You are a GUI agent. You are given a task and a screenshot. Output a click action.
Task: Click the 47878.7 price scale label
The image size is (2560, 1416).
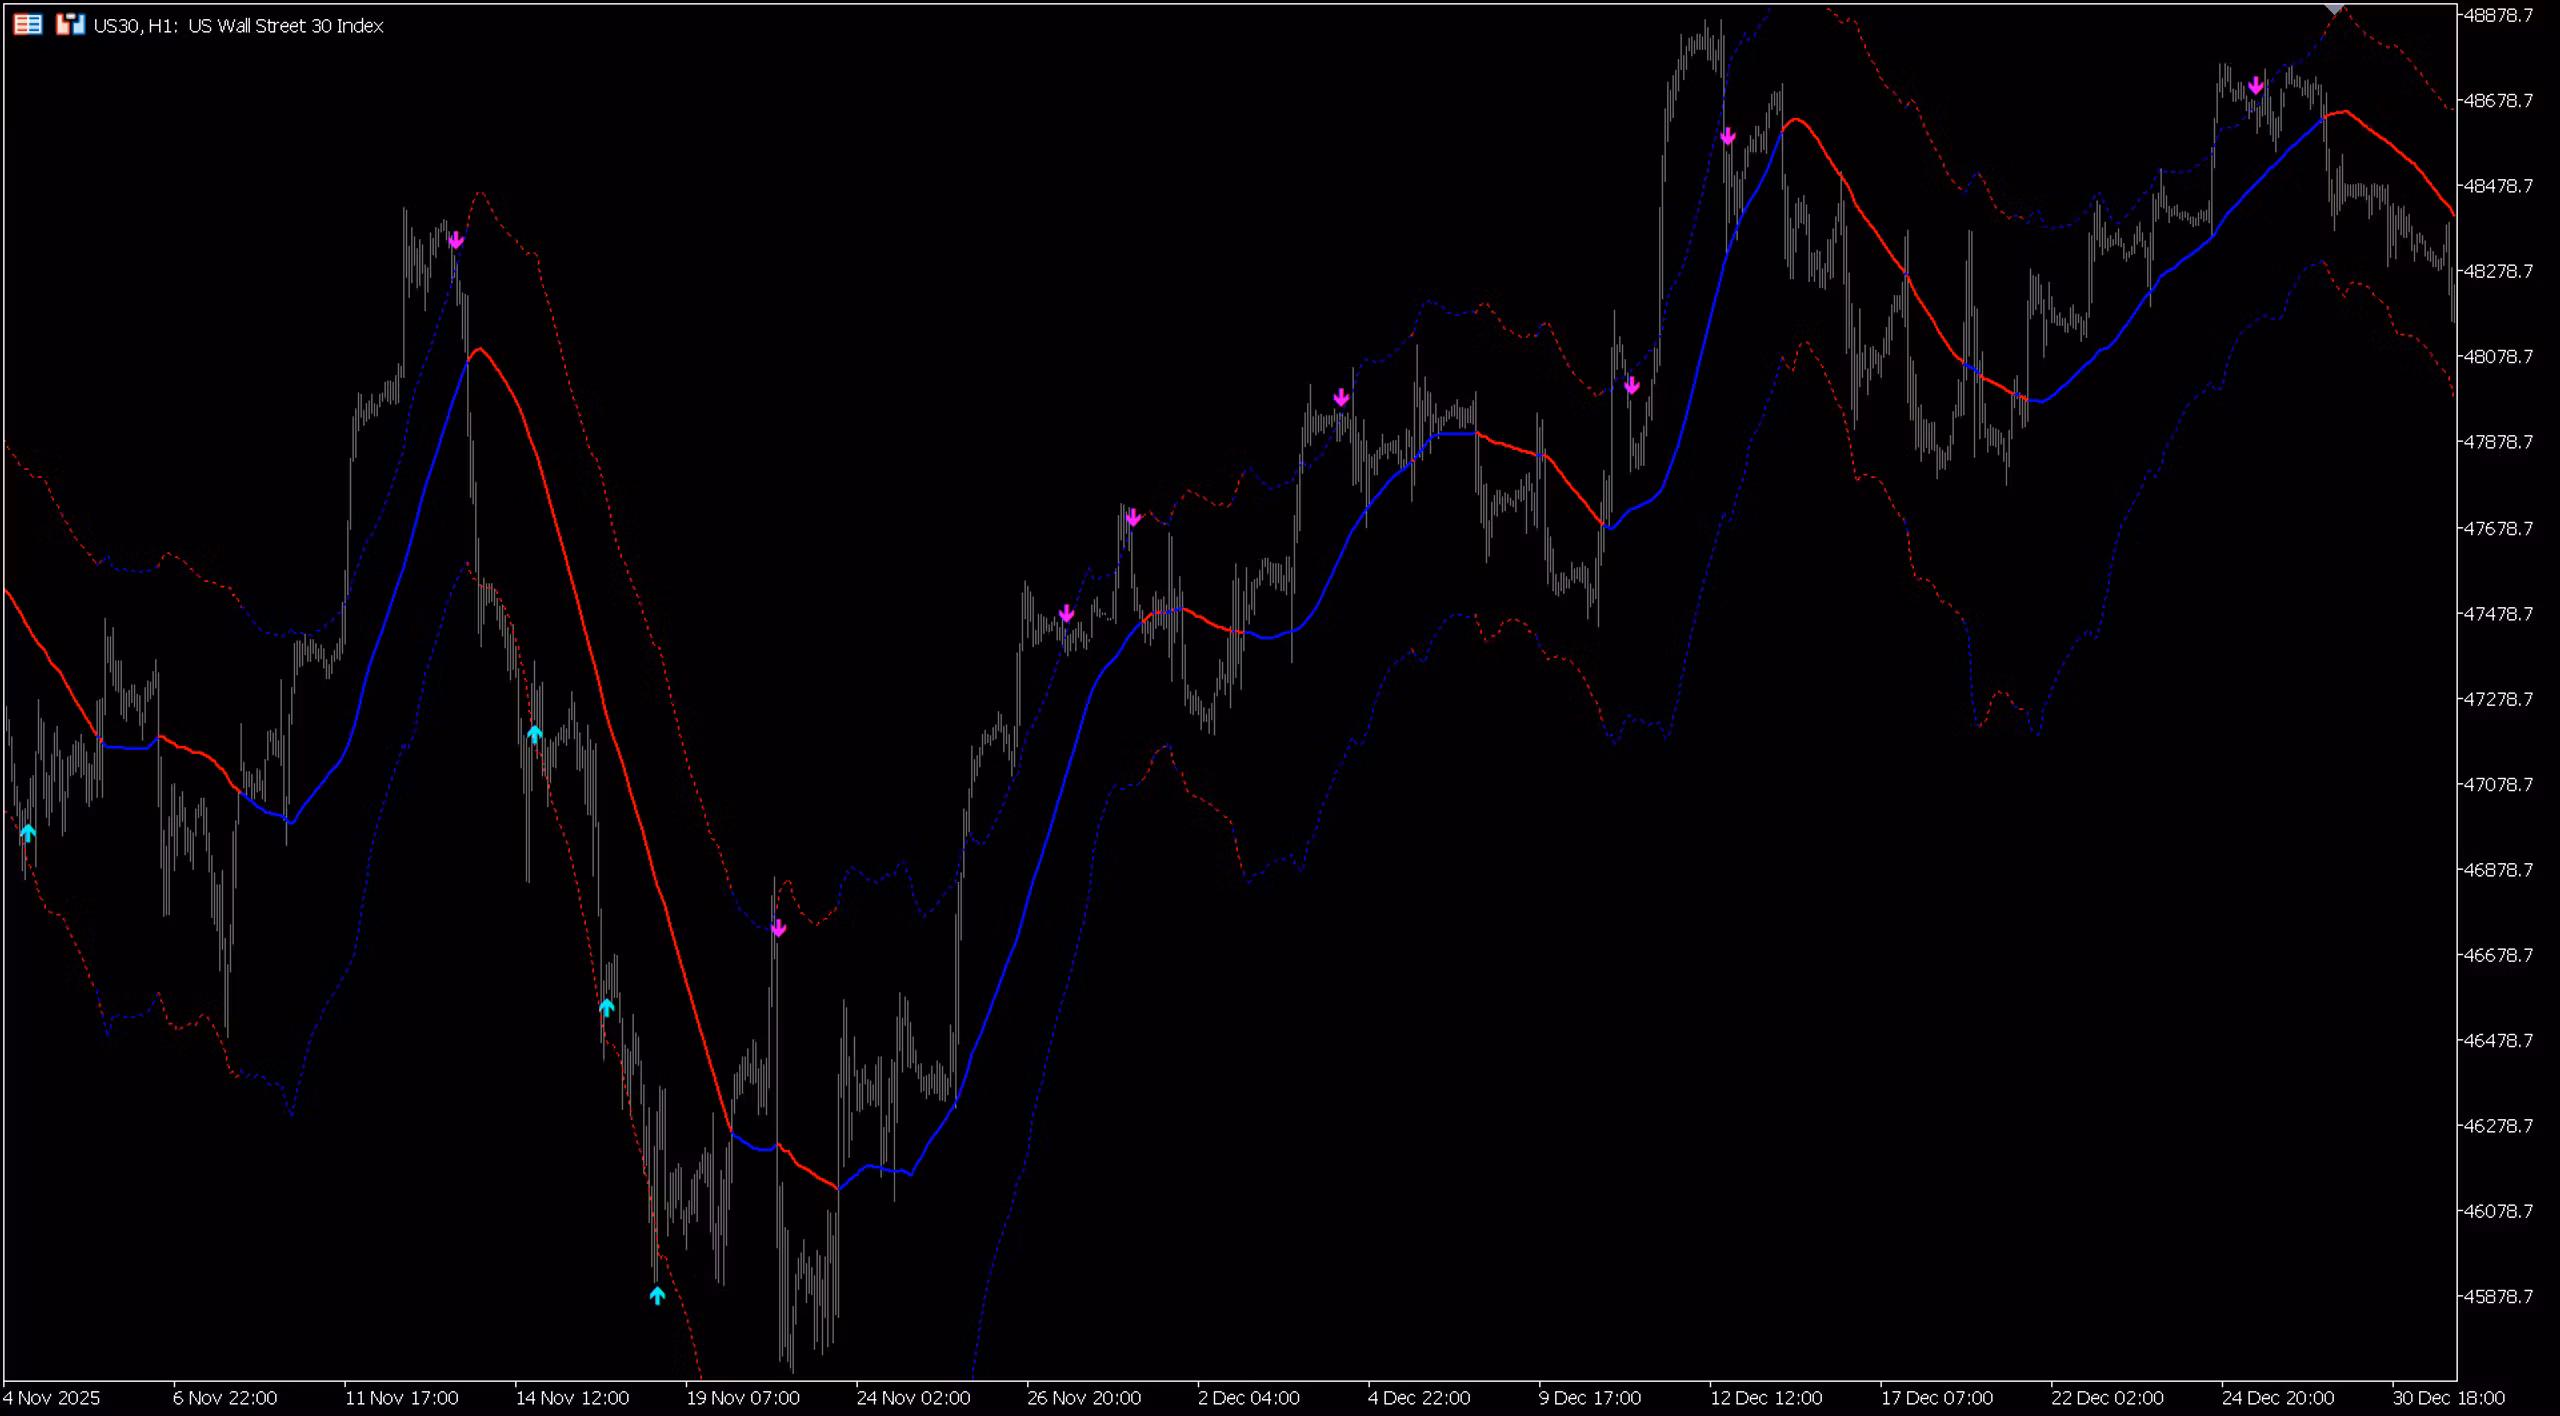pos(2497,442)
